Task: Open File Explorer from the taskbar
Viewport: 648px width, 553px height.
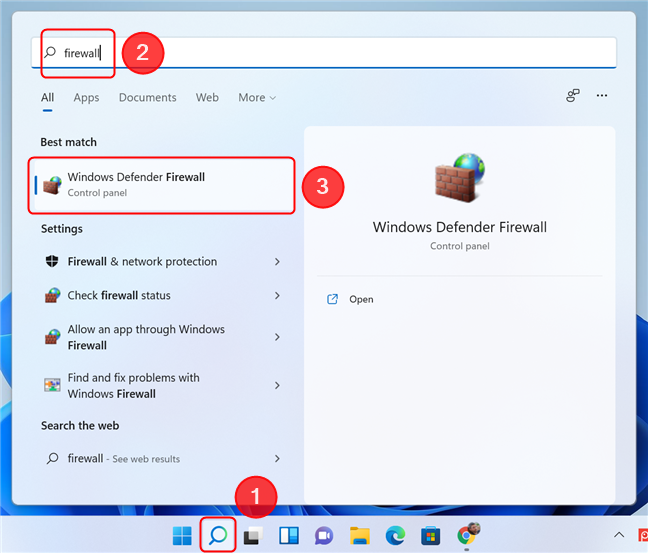Action: pyautogui.click(x=359, y=535)
